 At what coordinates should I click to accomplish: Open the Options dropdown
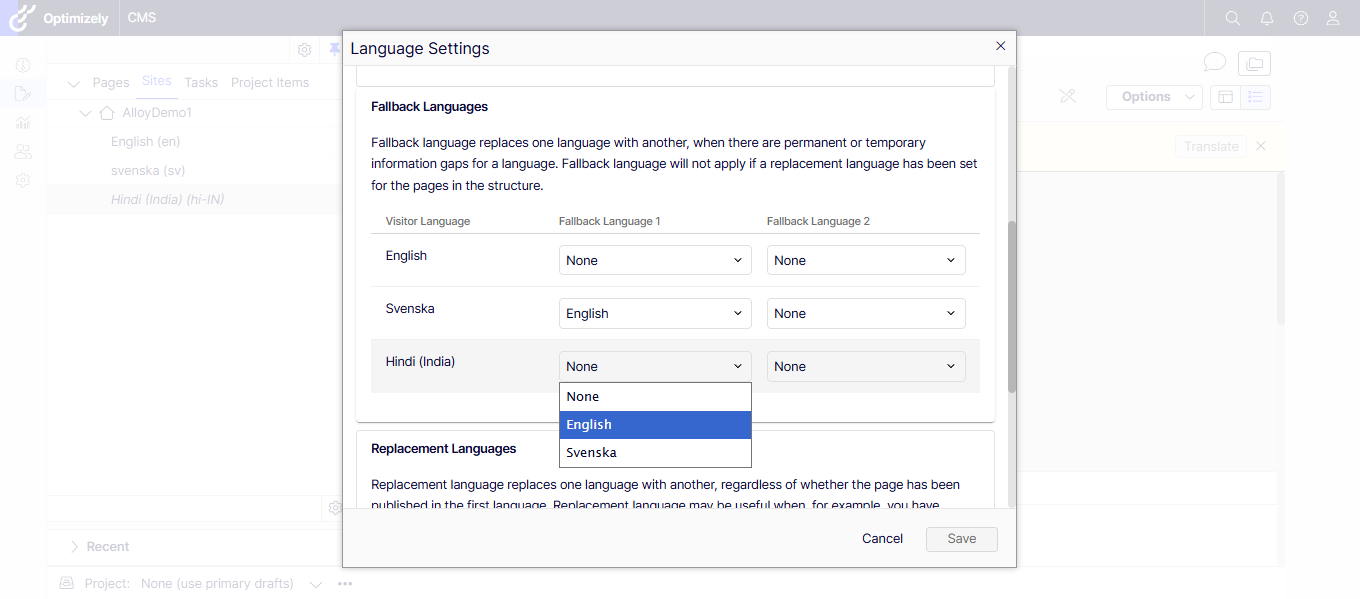1153,97
